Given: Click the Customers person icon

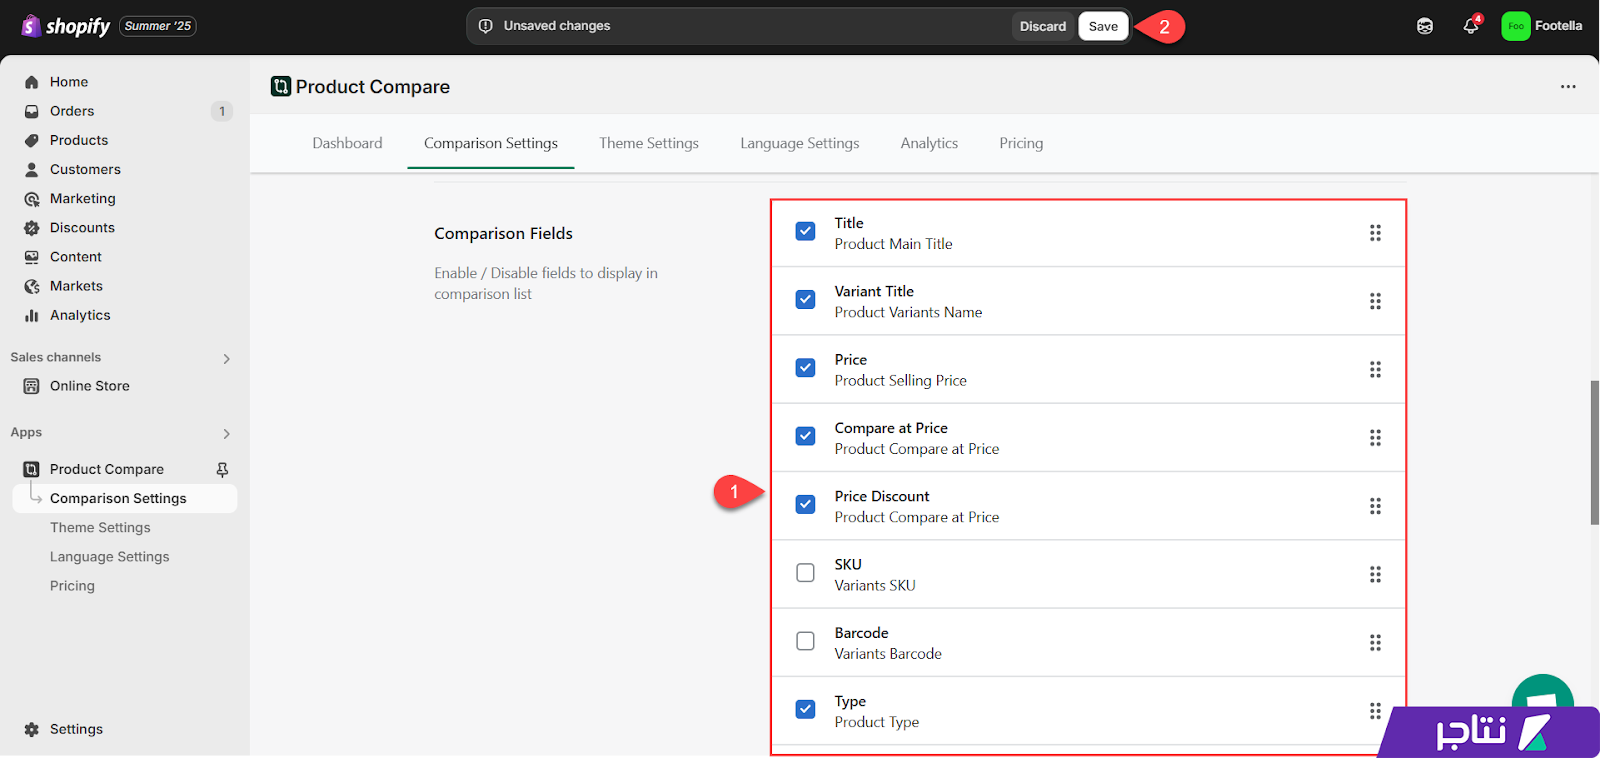Looking at the screenshot, I should pyautogui.click(x=32, y=170).
